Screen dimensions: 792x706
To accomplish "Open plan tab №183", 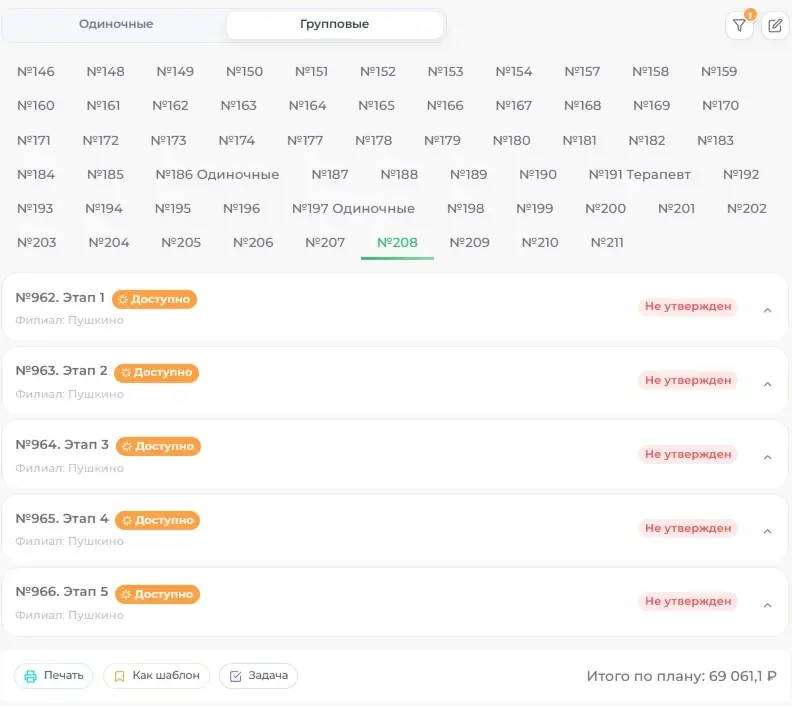I will [715, 140].
